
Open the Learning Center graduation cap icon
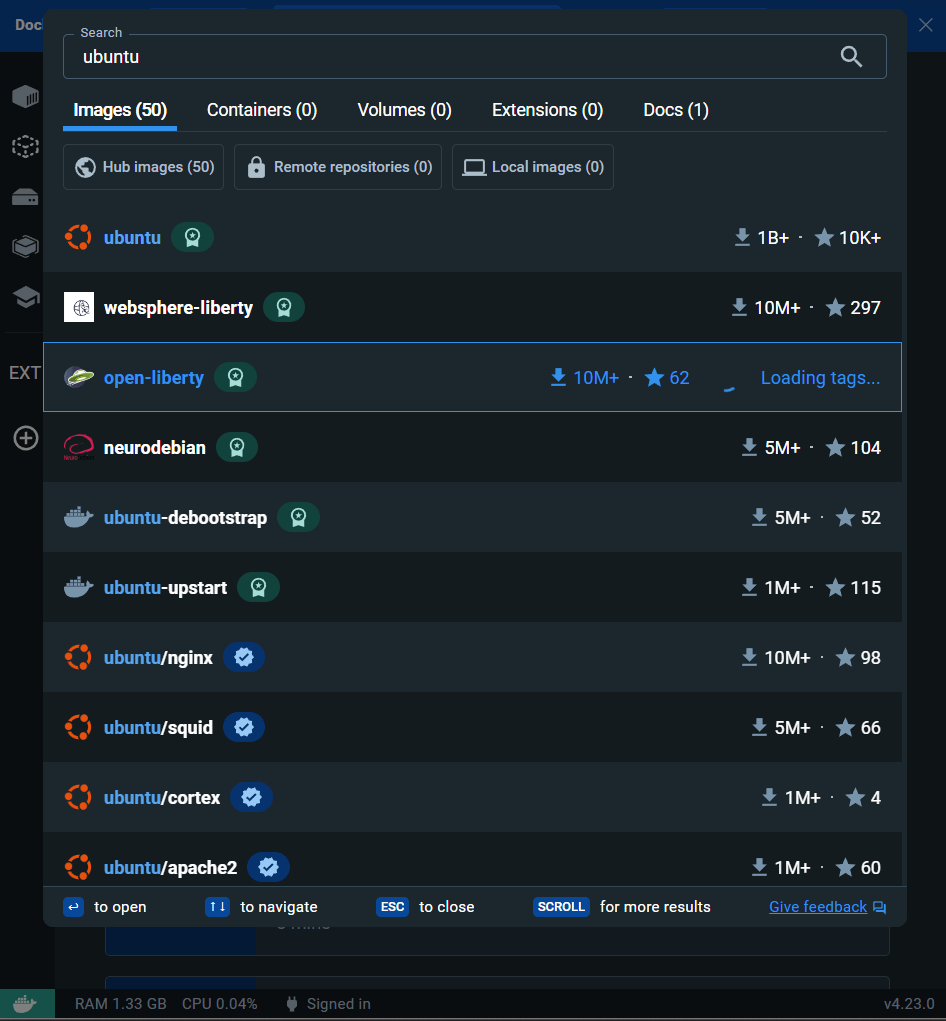25,297
